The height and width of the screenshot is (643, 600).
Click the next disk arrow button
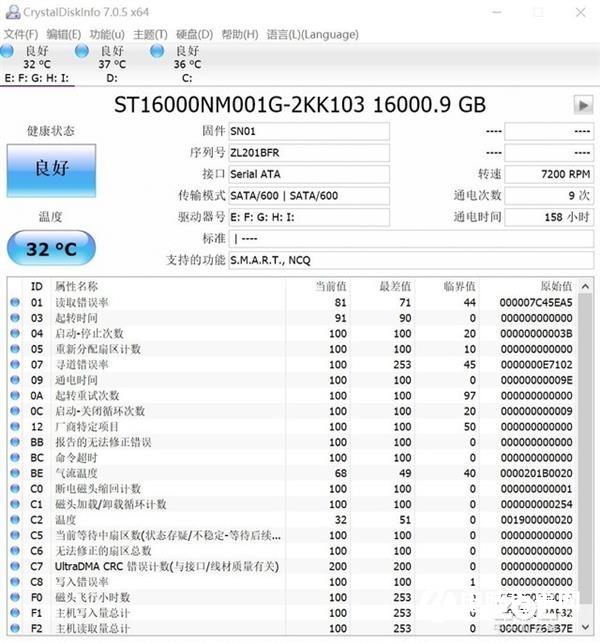coord(583,105)
